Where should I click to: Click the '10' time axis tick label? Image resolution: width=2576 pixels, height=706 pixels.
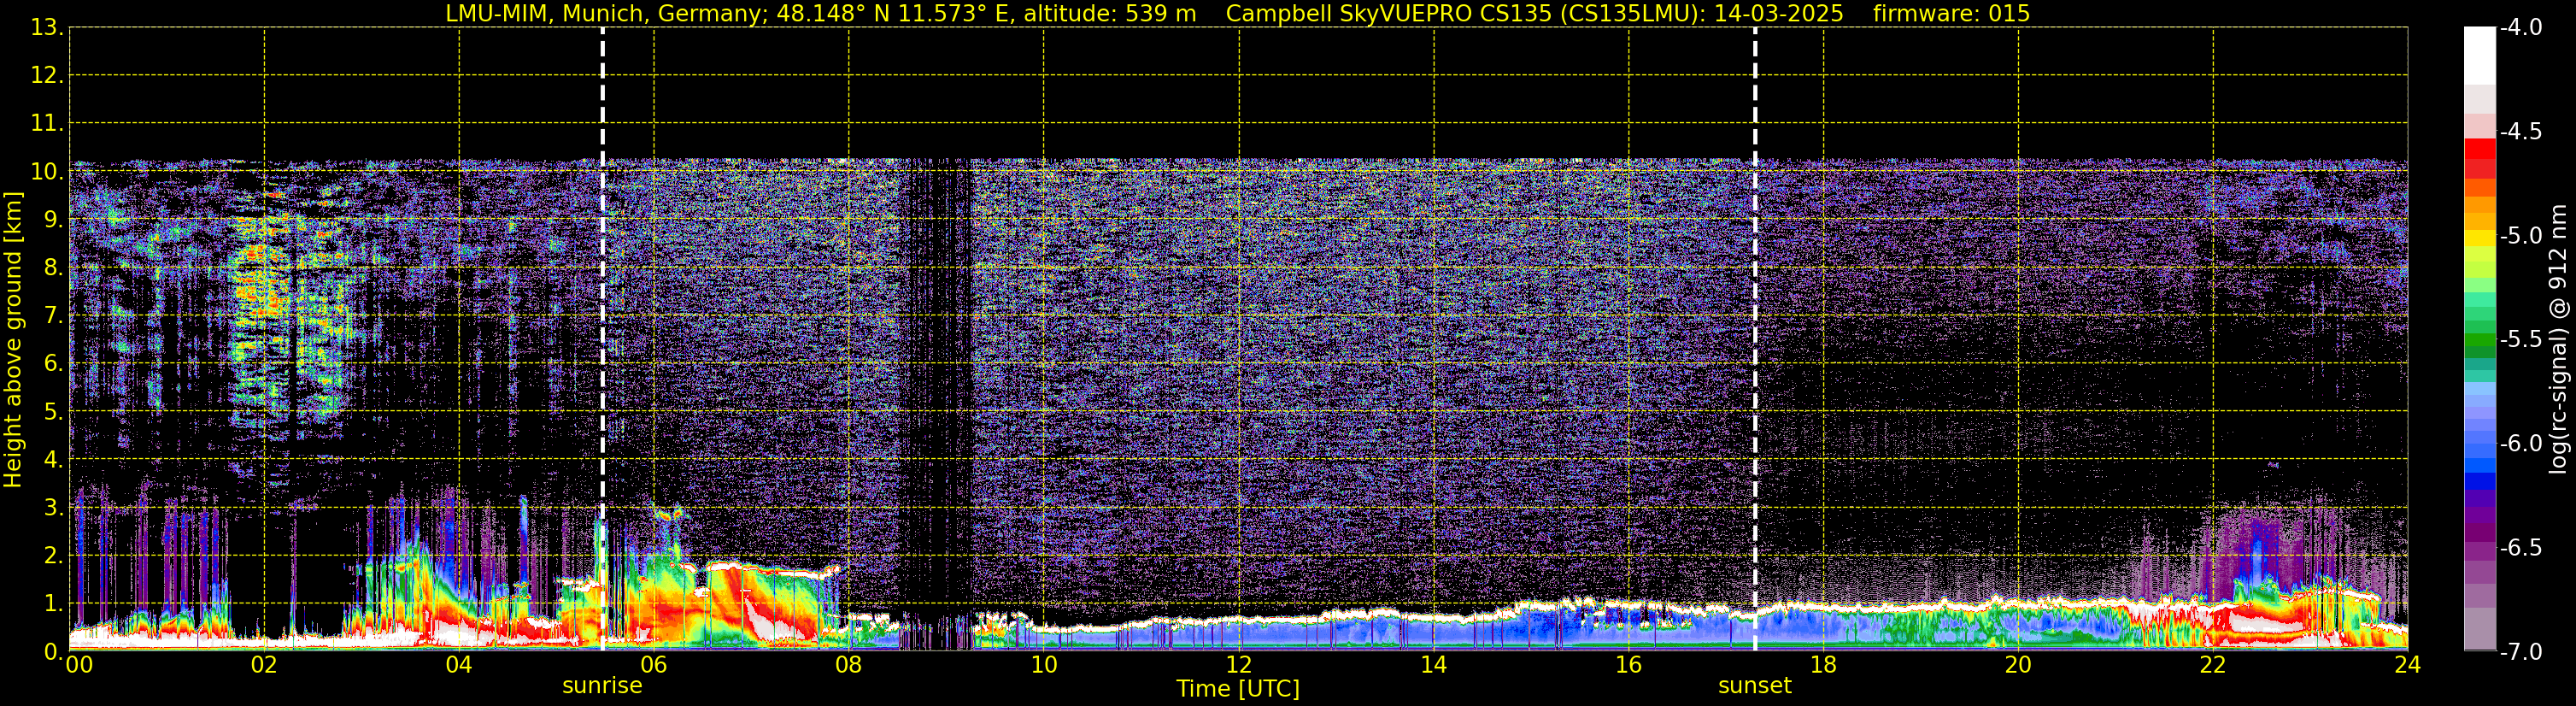tap(1044, 665)
